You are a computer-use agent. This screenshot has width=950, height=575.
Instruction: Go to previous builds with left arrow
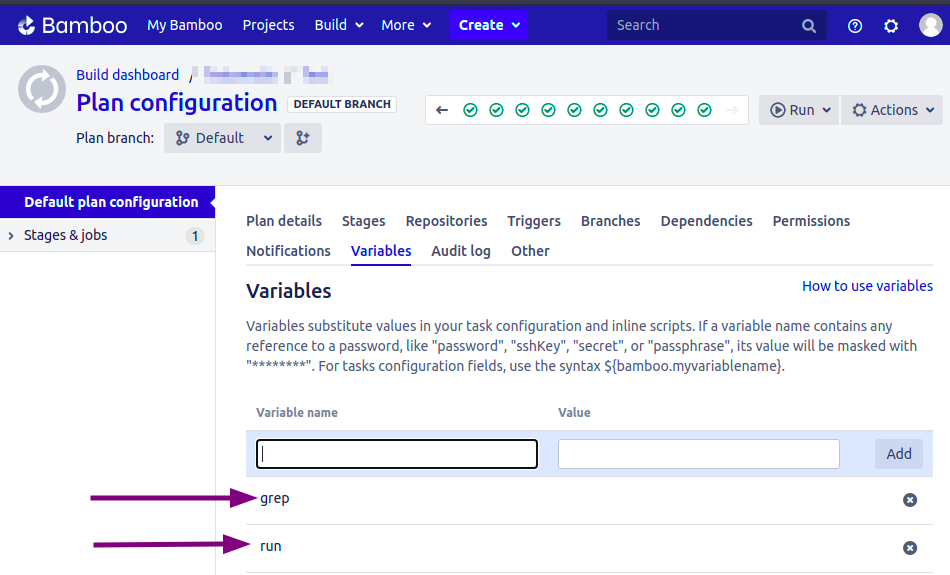click(442, 110)
